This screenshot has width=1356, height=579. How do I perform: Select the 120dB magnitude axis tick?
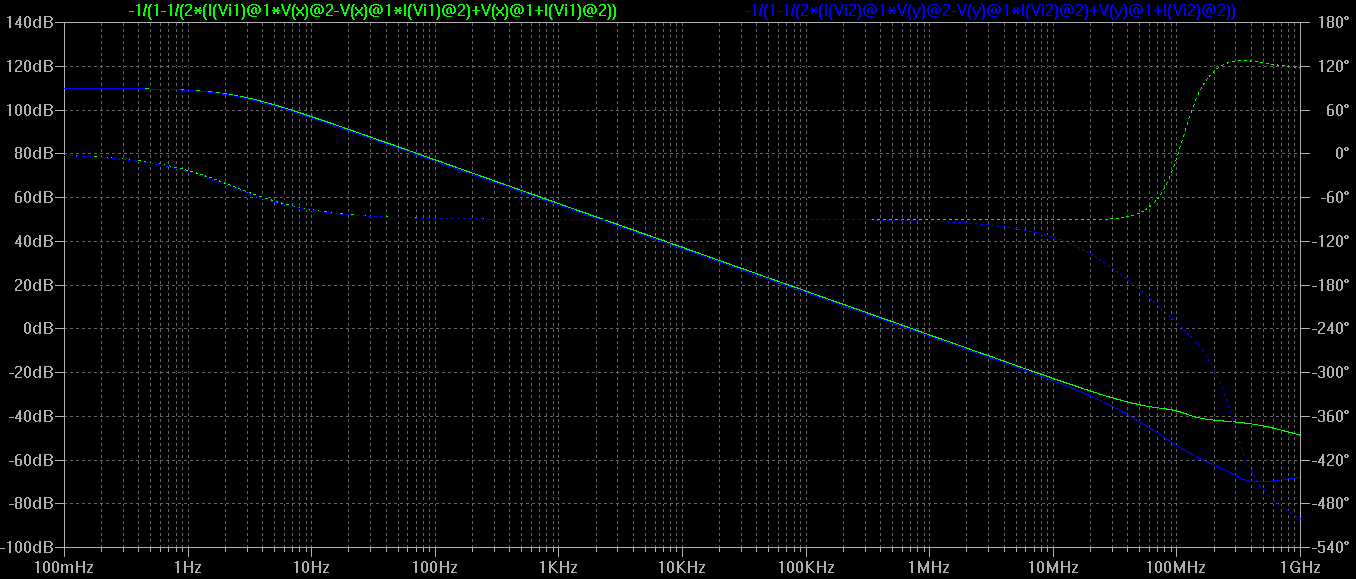[29, 66]
